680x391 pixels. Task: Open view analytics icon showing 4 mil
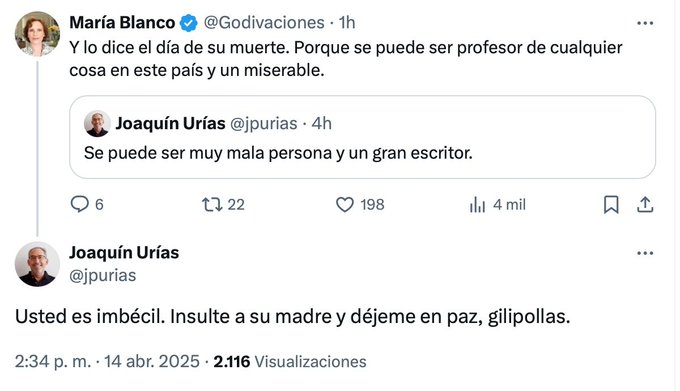477,205
